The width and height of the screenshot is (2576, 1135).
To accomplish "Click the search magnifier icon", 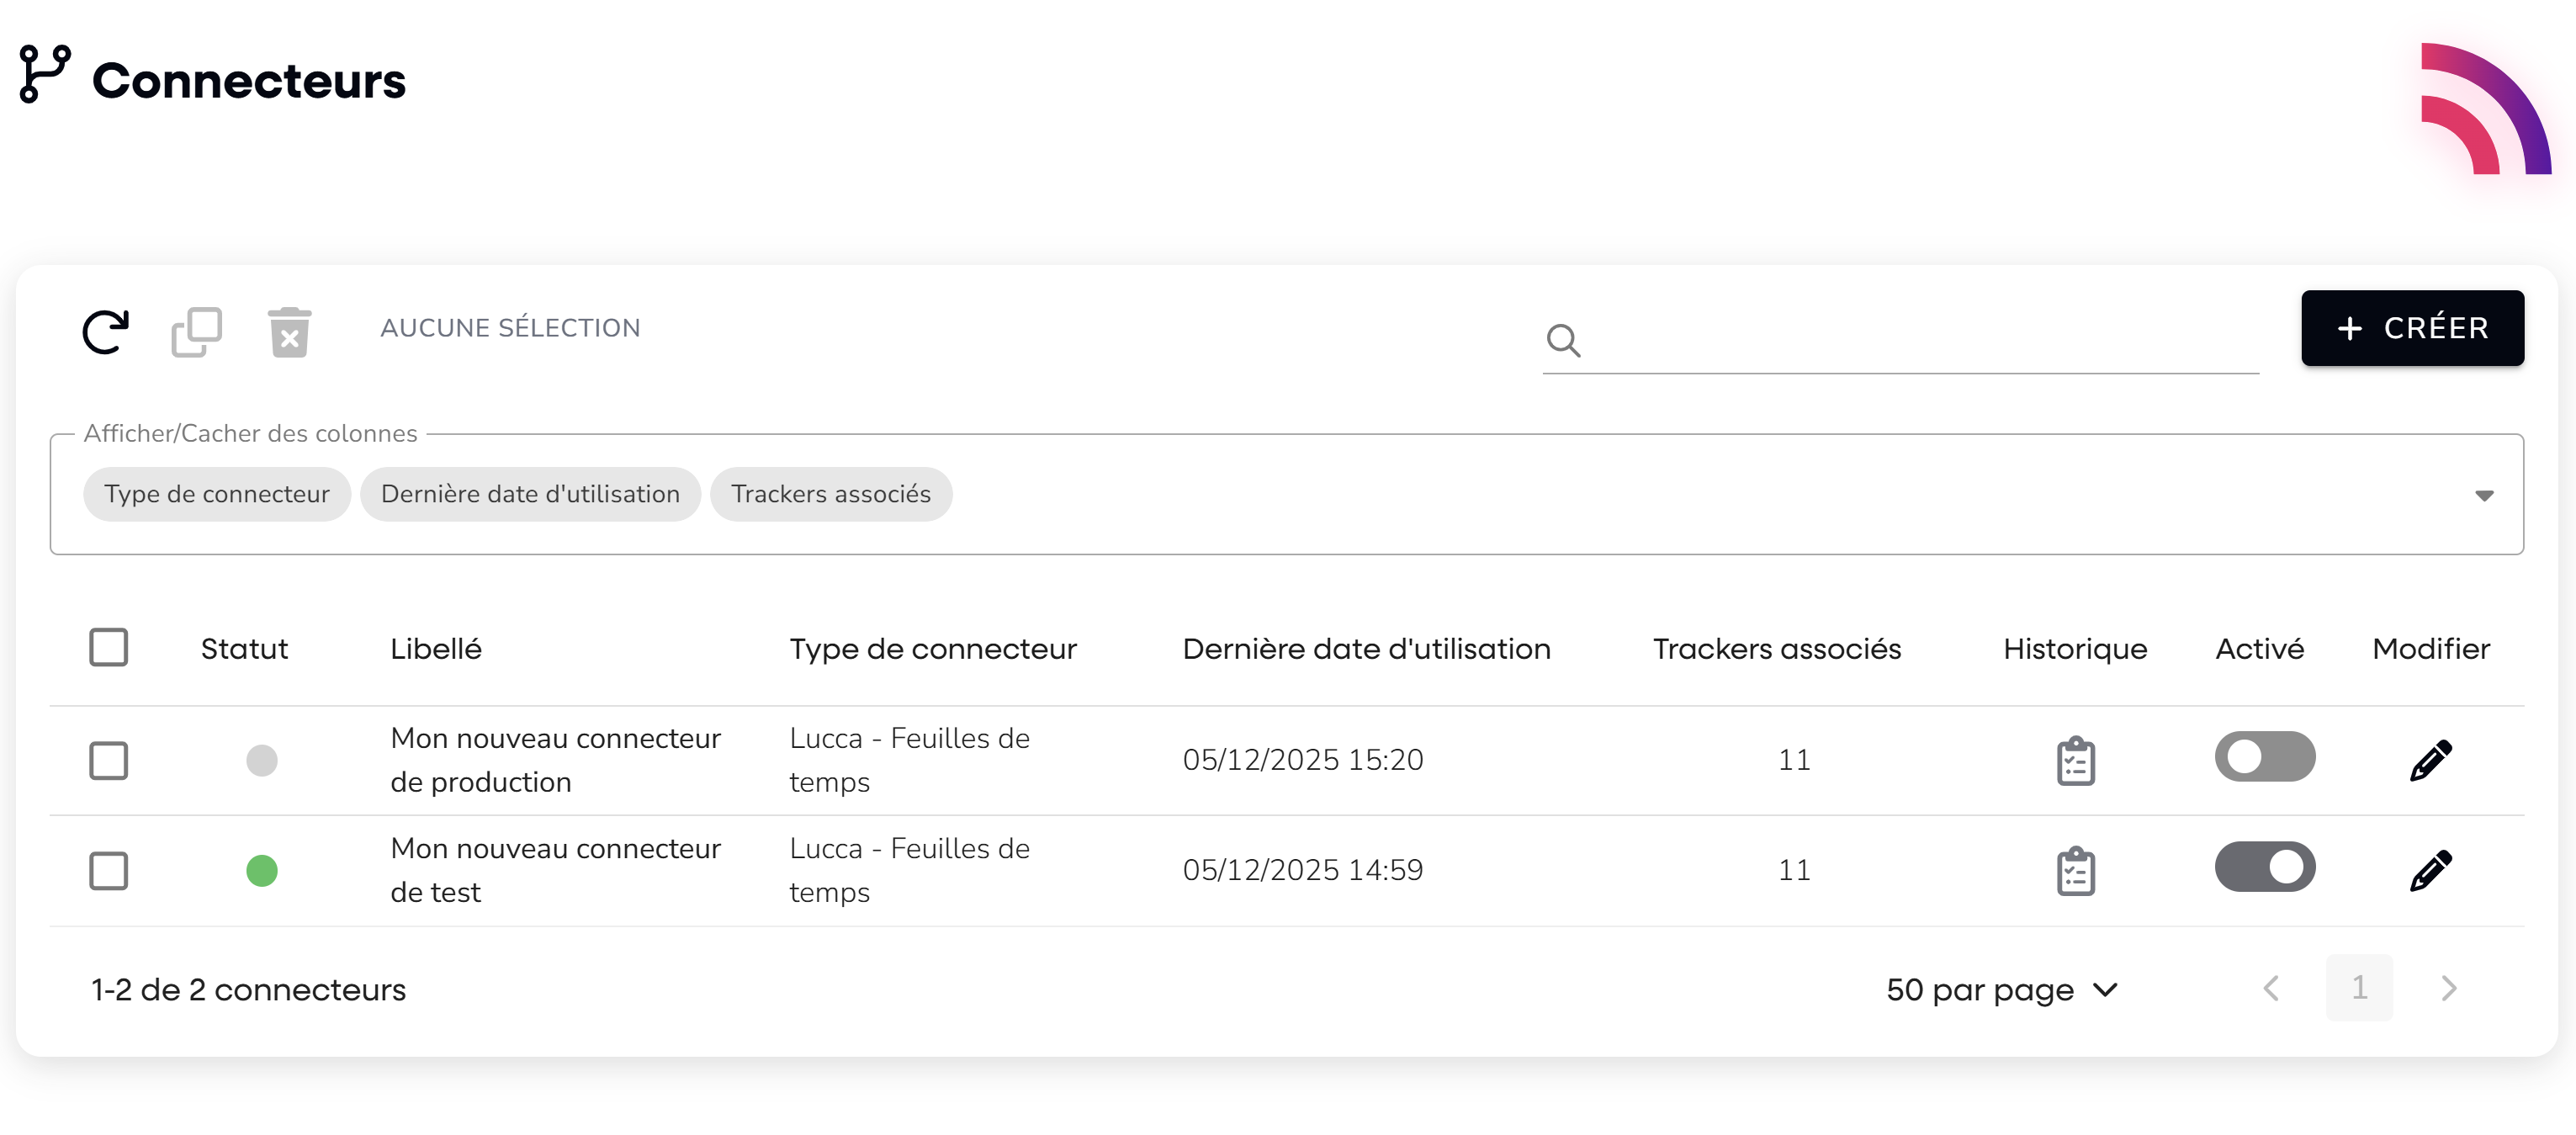I will [x=1563, y=341].
